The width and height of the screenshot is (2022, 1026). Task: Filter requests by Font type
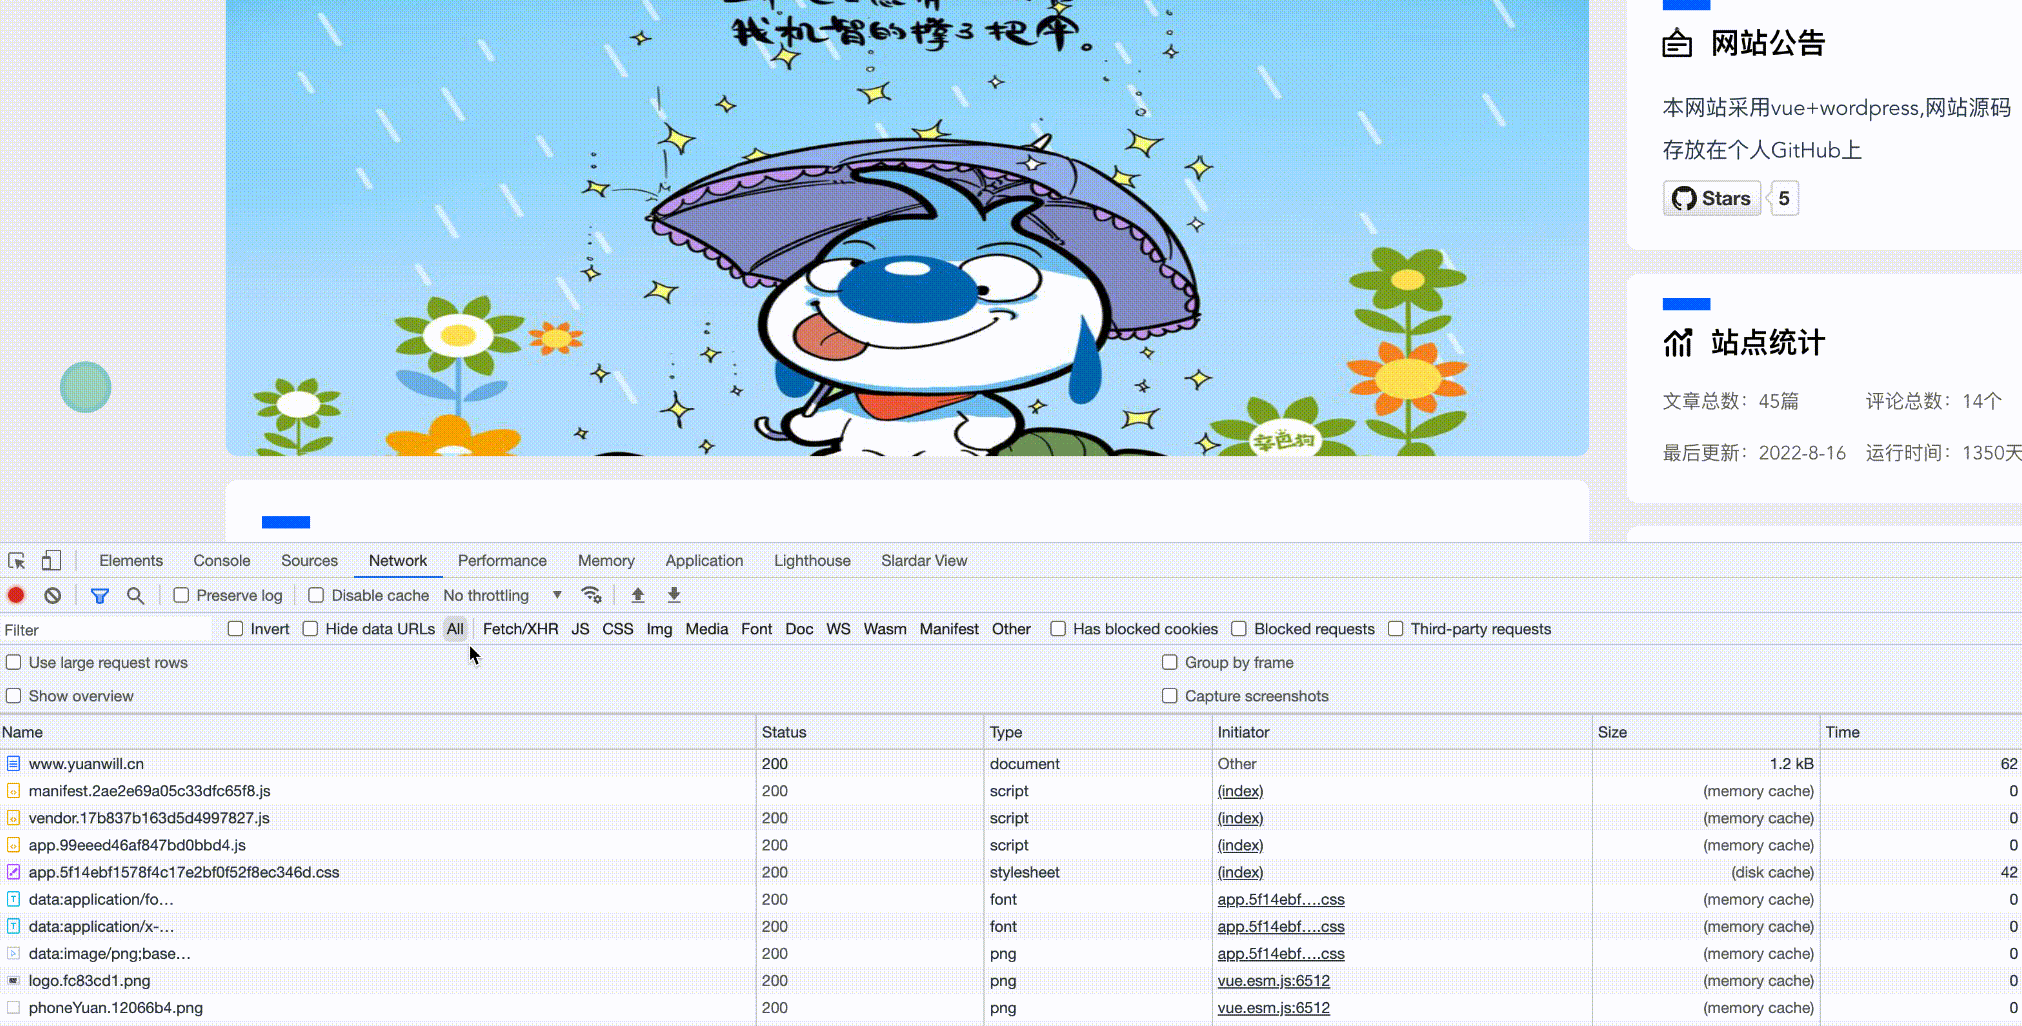point(756,629)
